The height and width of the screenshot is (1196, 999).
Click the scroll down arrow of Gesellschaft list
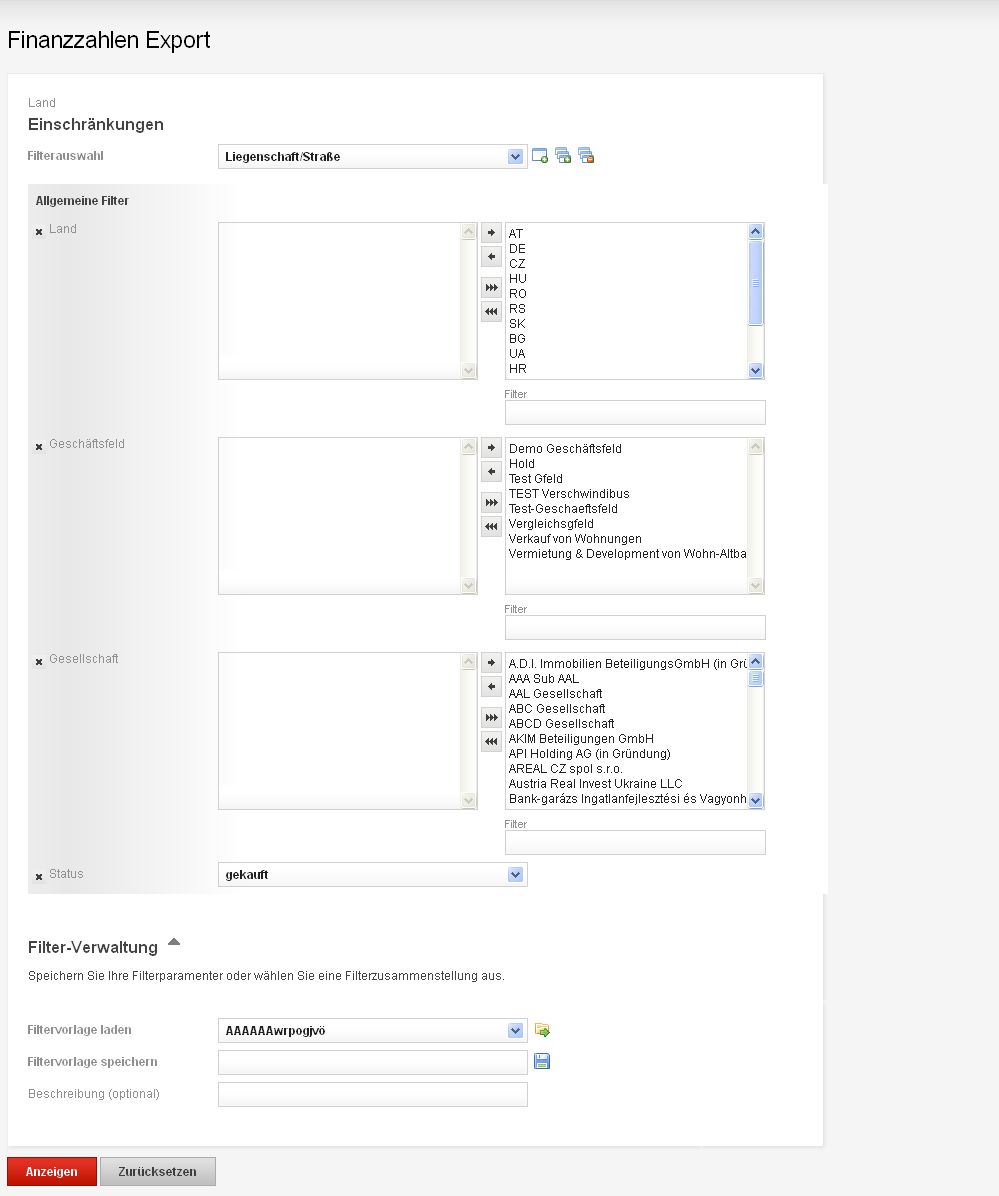pyautogui.click(x=756, y=800)
